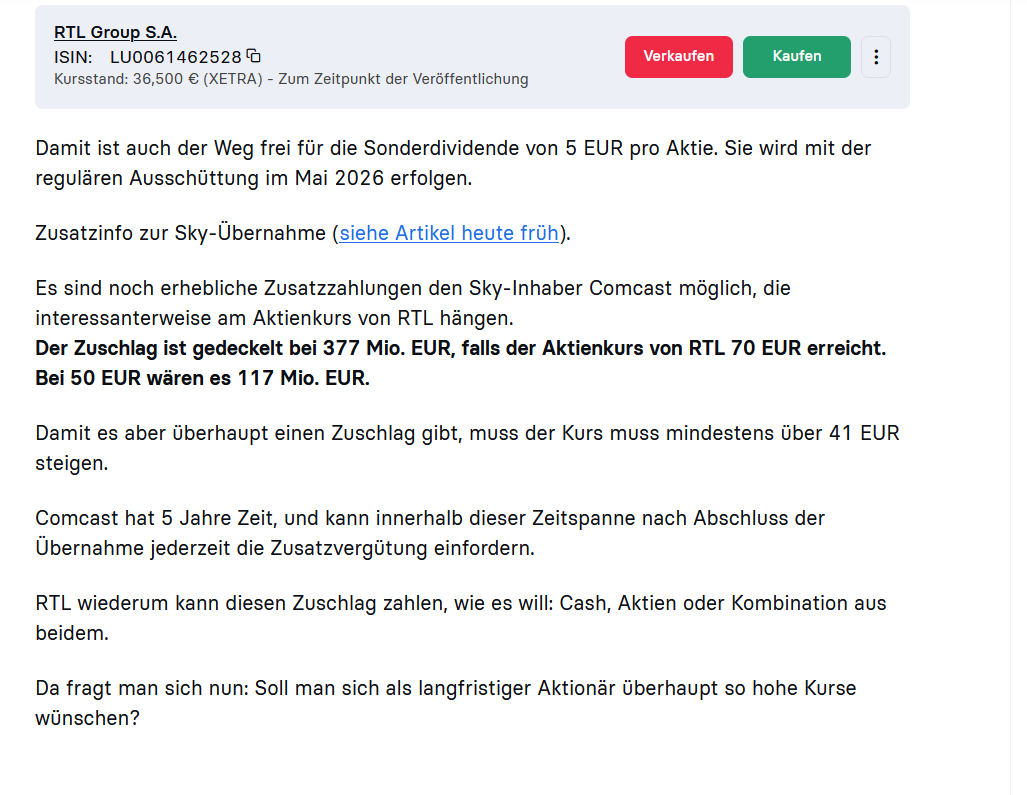Click the 'ISIN:' label in the stock card
The width and height of the screenshot is (1027, 795).
click(73, 57)
